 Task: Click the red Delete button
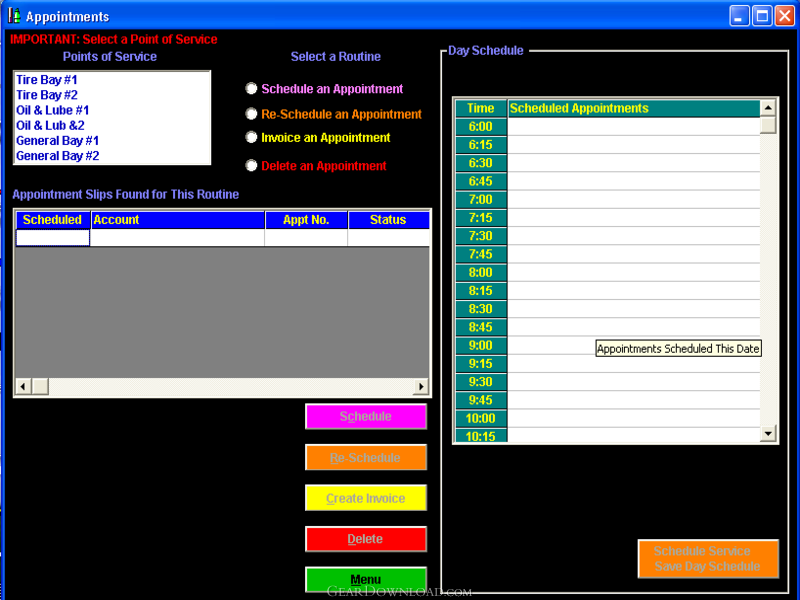click(x=366, y=539)
